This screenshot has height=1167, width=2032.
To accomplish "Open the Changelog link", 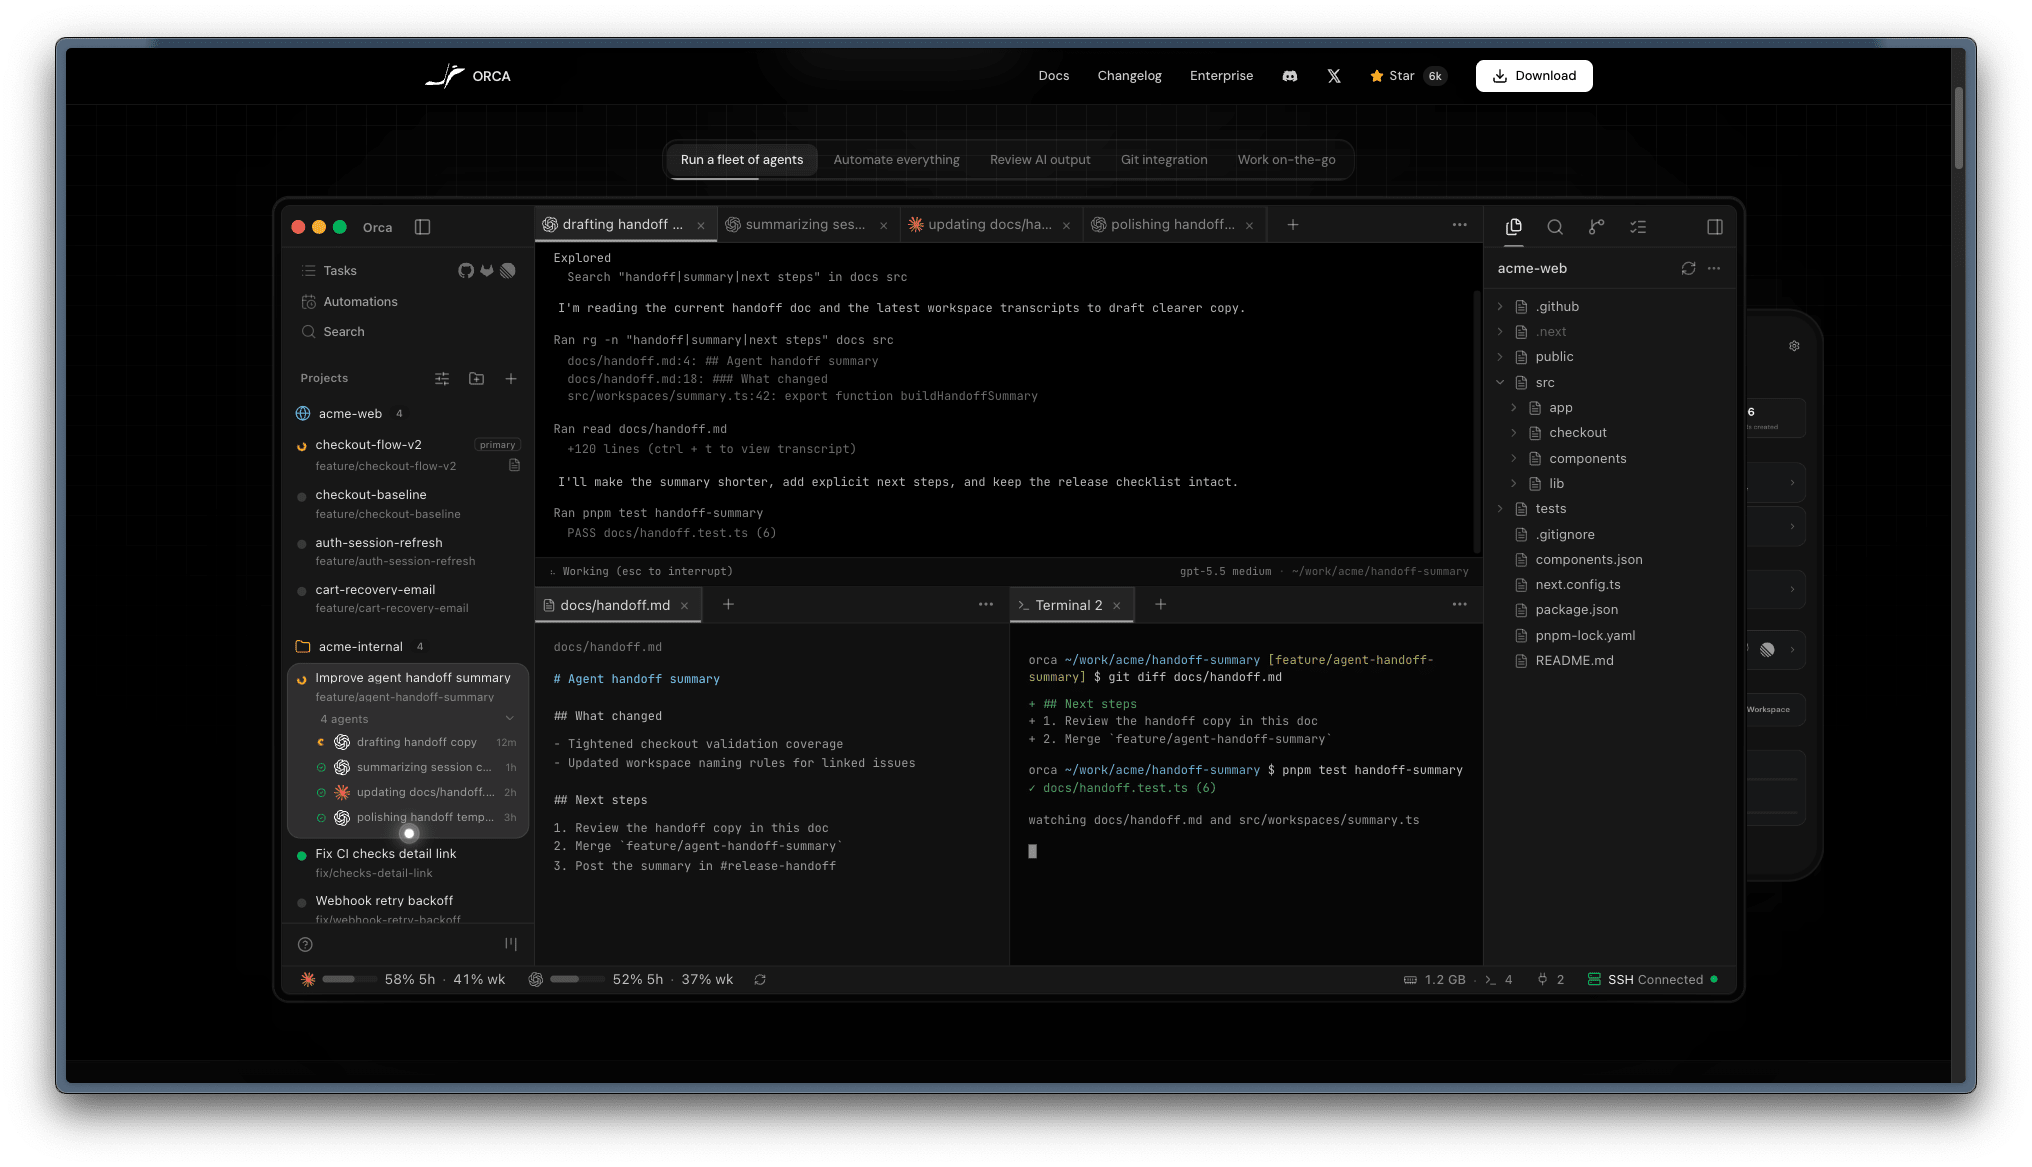I will click(x=1130, y=76).
